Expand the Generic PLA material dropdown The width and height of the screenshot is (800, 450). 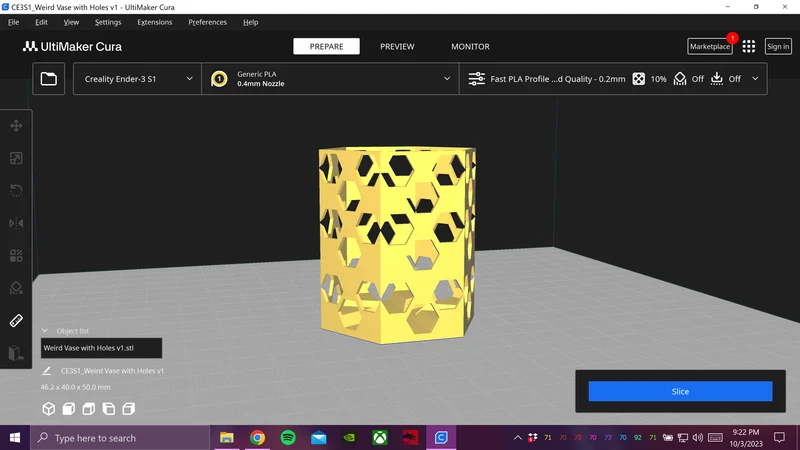[330, 79]
